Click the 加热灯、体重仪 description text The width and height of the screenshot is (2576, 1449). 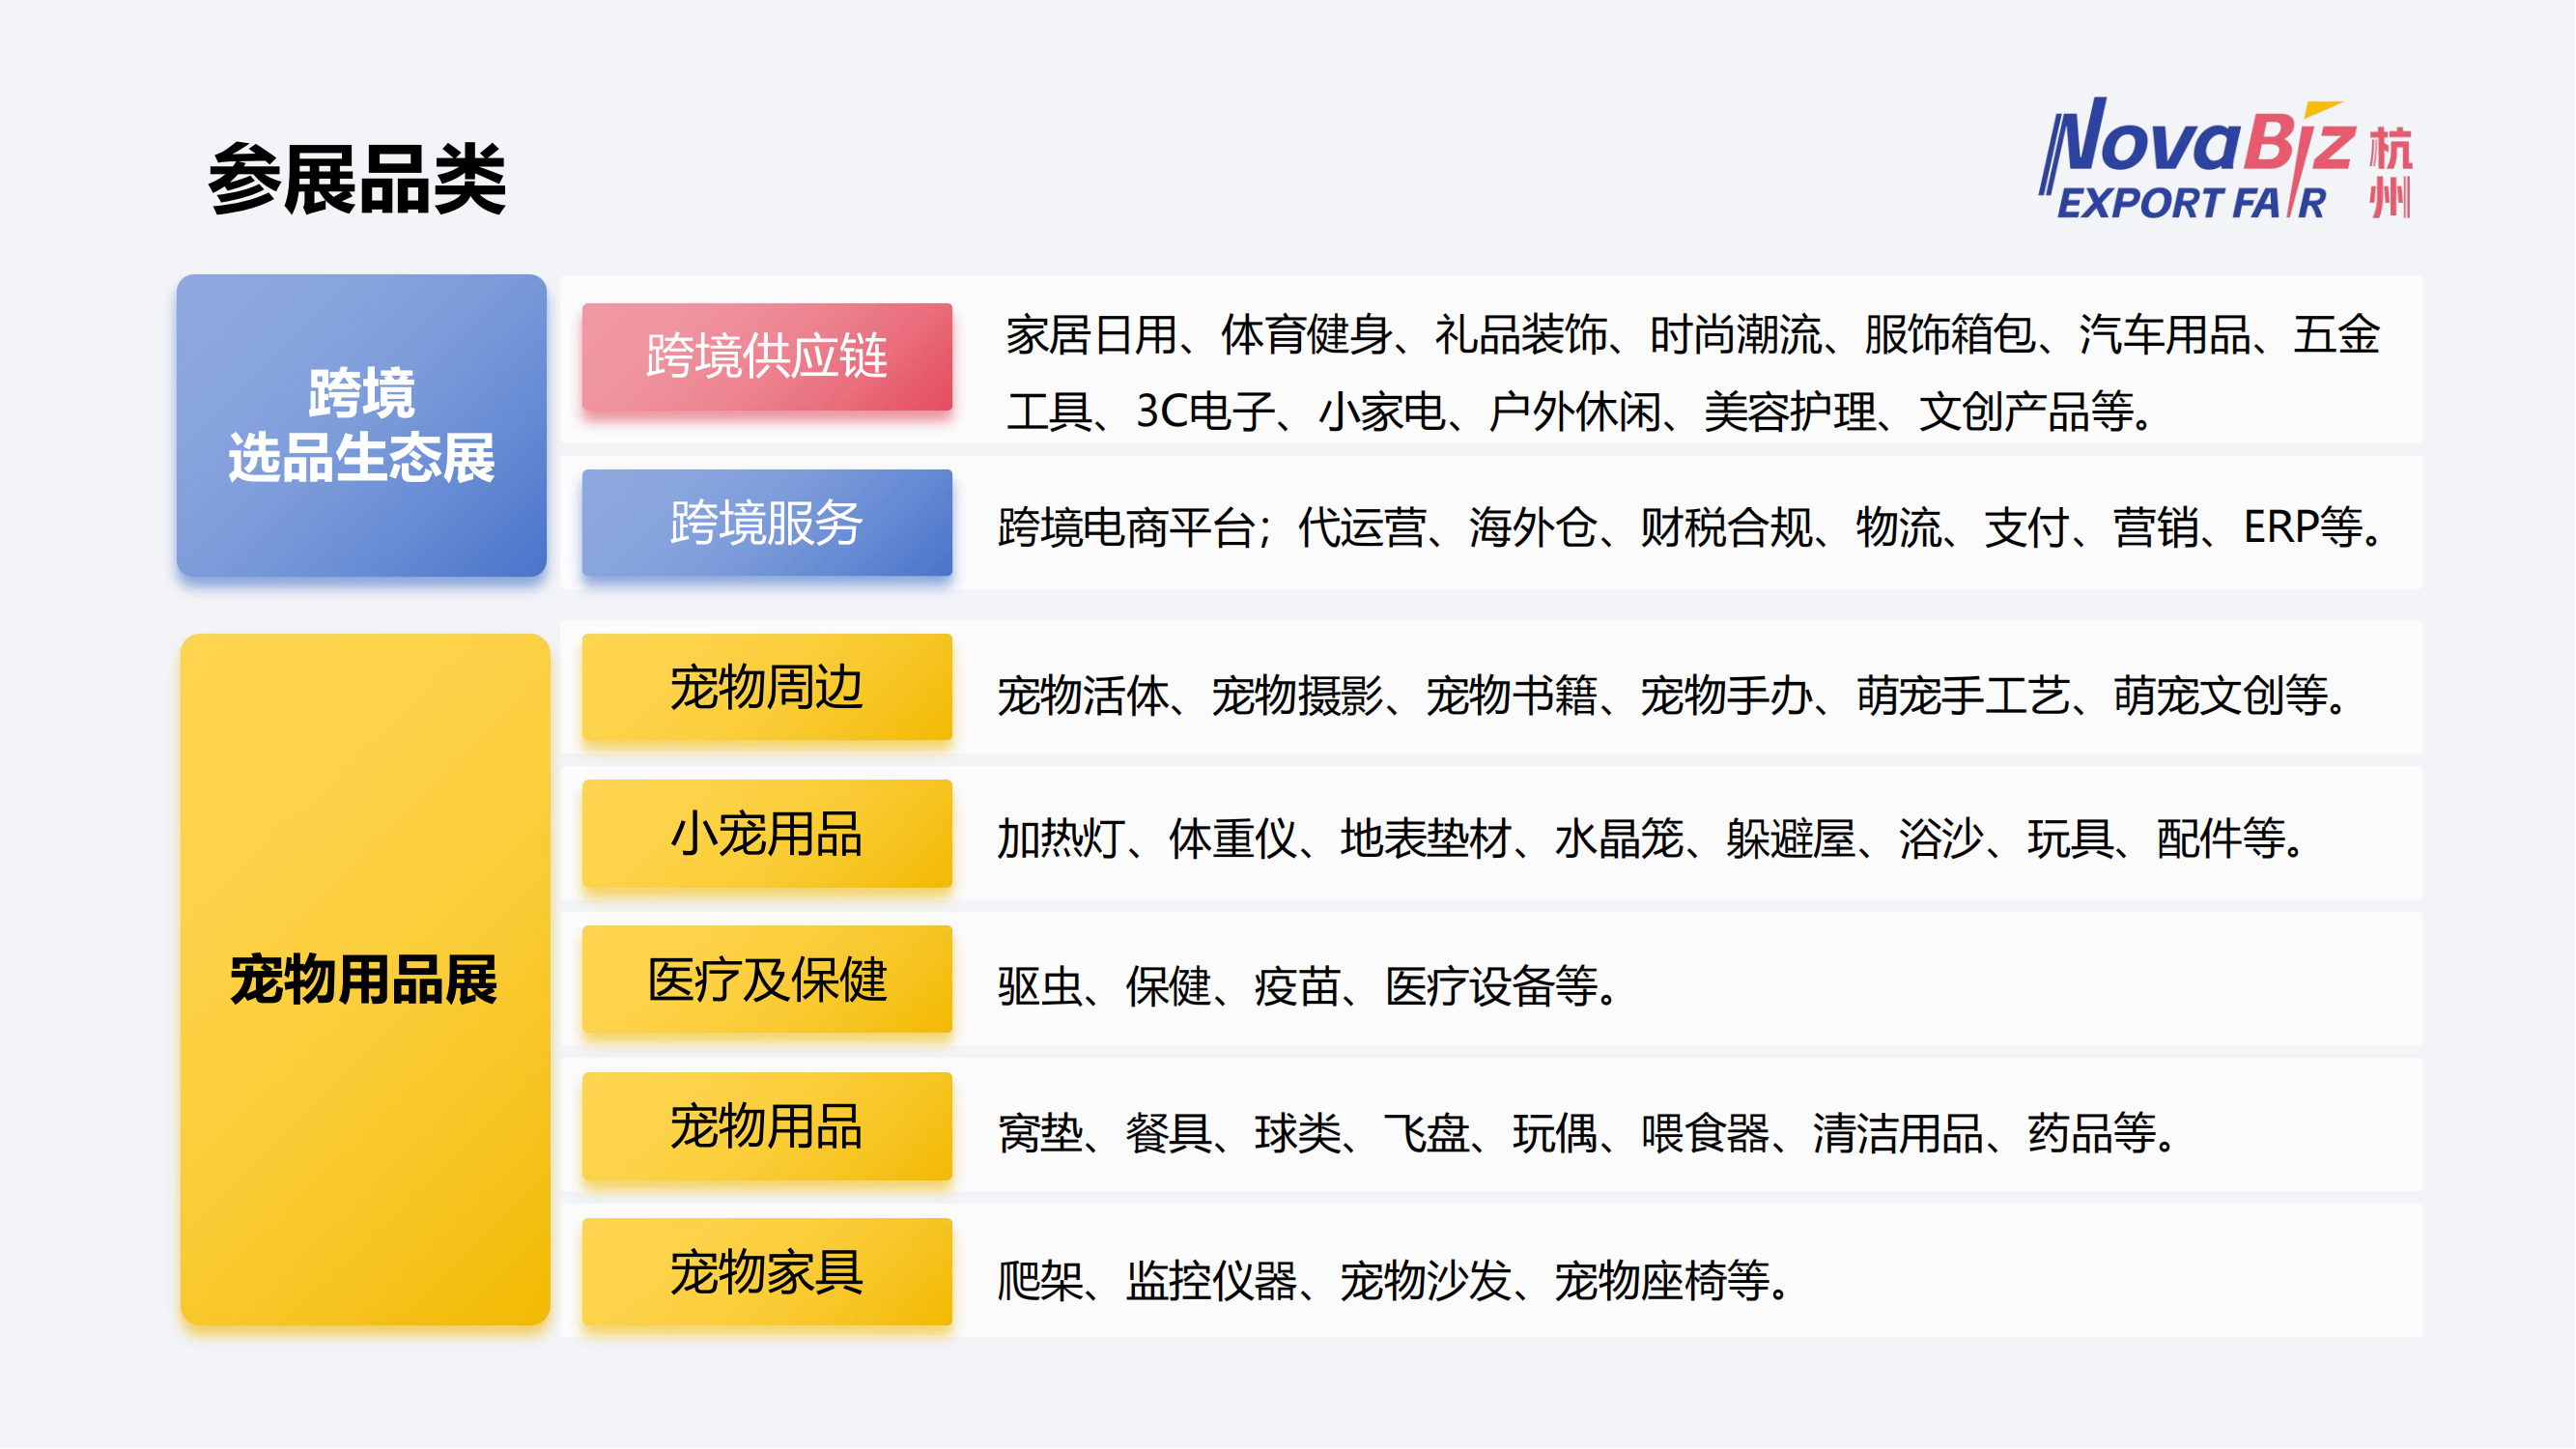[x=1652, y=838]
